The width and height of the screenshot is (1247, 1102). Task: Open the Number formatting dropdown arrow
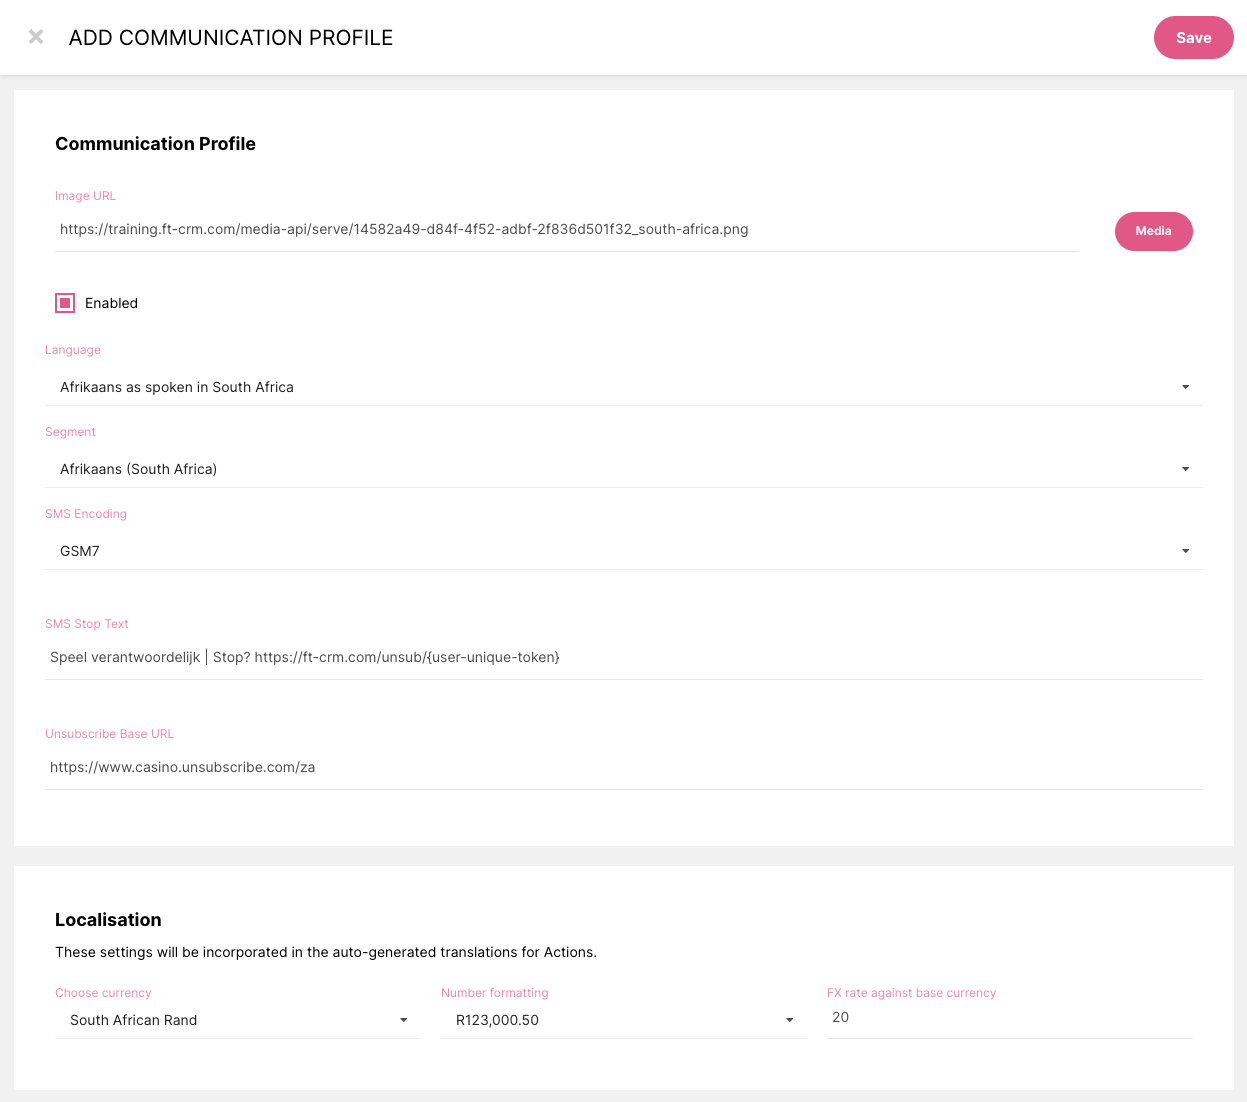790,1020
